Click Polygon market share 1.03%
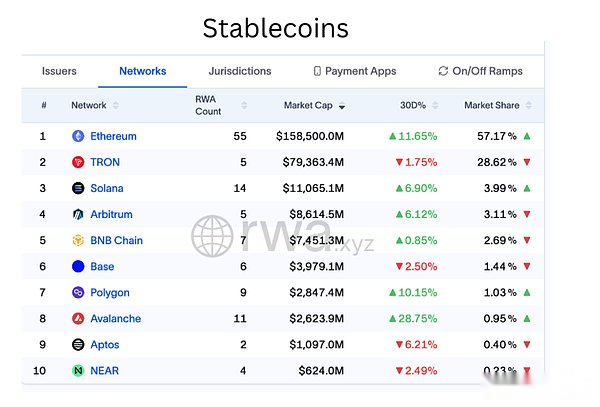Image resolution: width=600 pixels, height=407 pixels. pyautogui.click(x=500, y=292)
